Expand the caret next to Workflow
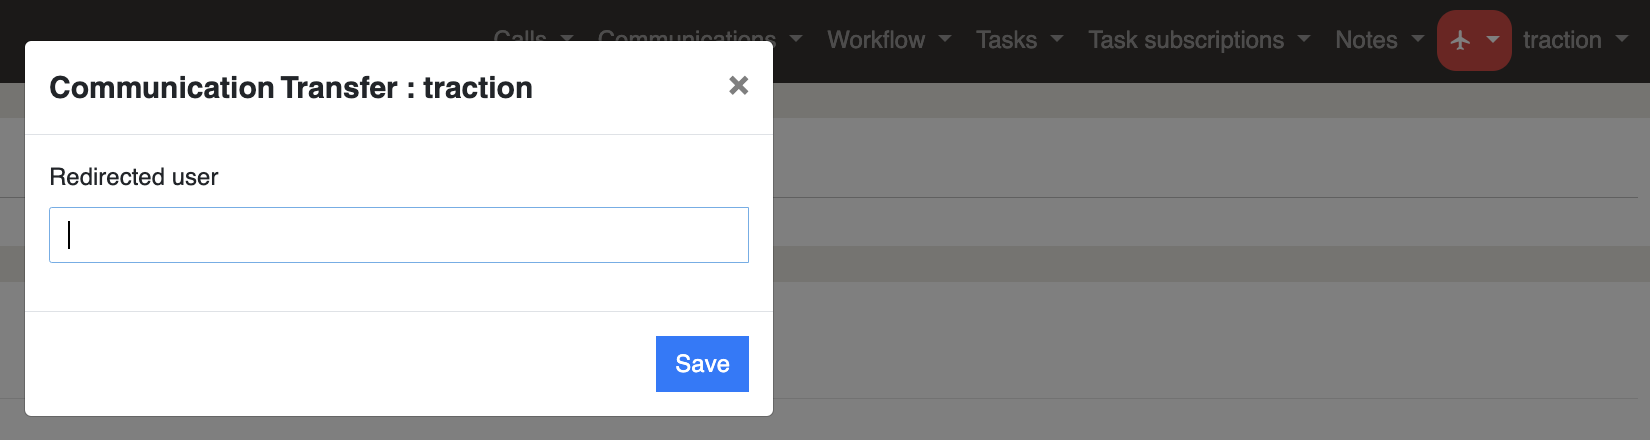Viewport: 1650px width, 440px height. (x=945, y=40)
